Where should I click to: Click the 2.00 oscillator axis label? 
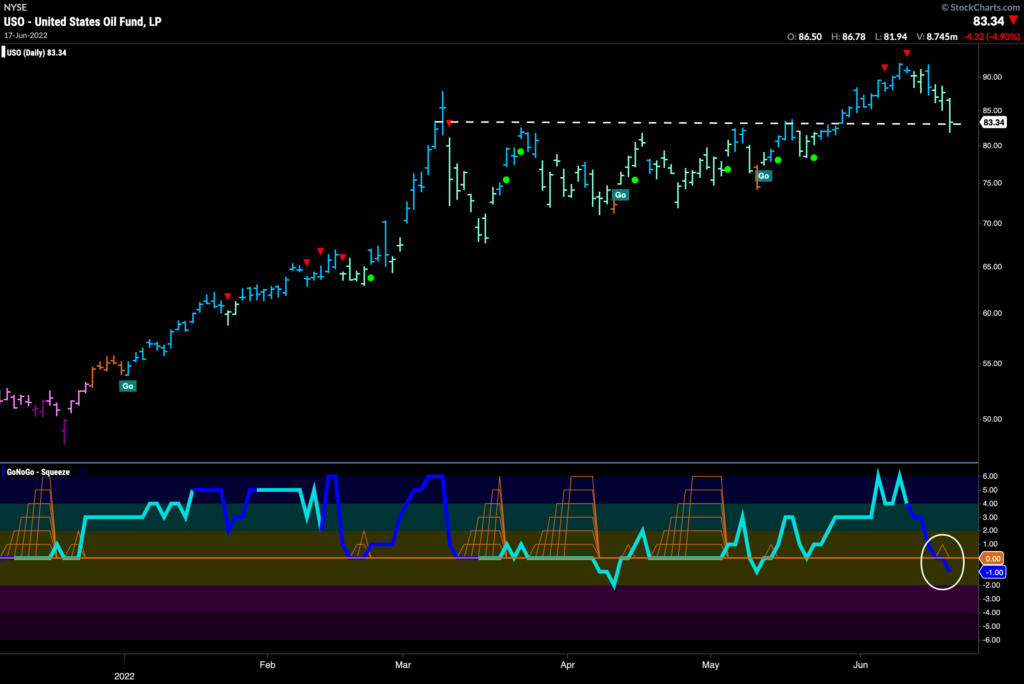point(990,530)
